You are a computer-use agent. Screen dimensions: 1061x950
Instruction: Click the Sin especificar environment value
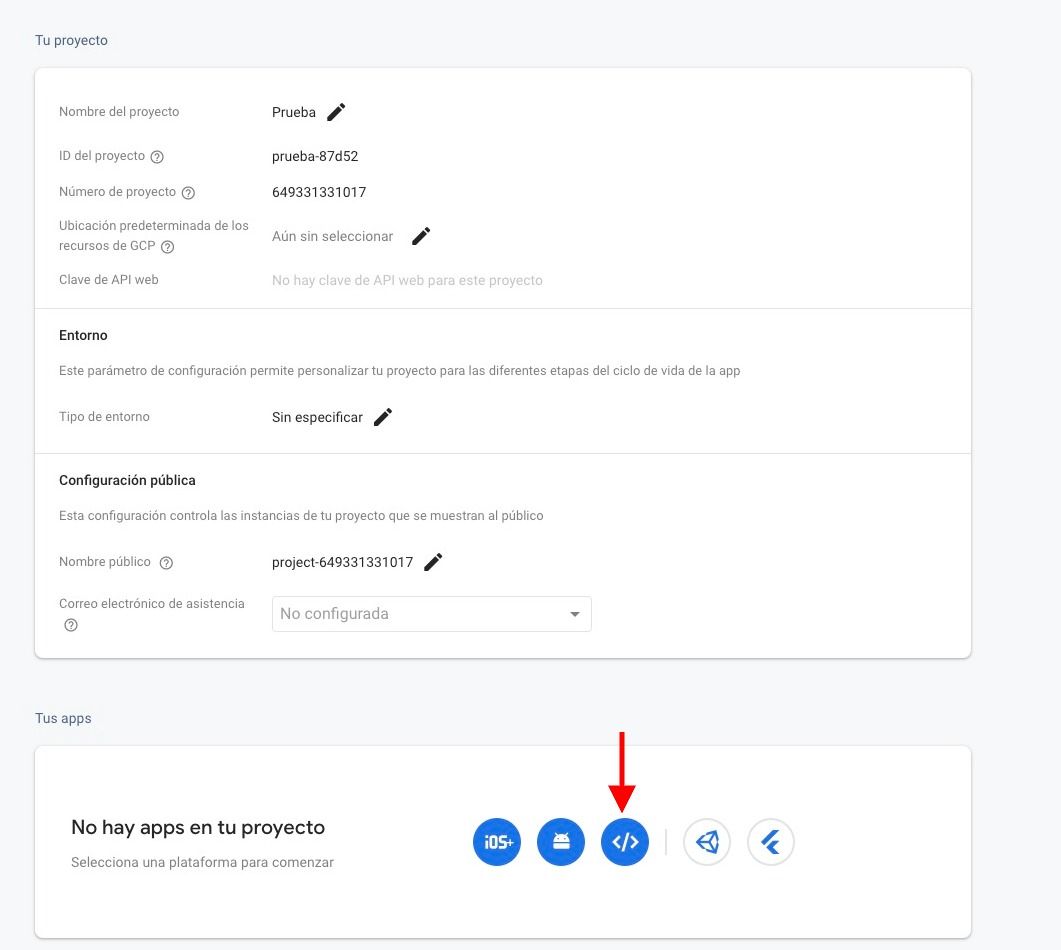tap(317, 417)
